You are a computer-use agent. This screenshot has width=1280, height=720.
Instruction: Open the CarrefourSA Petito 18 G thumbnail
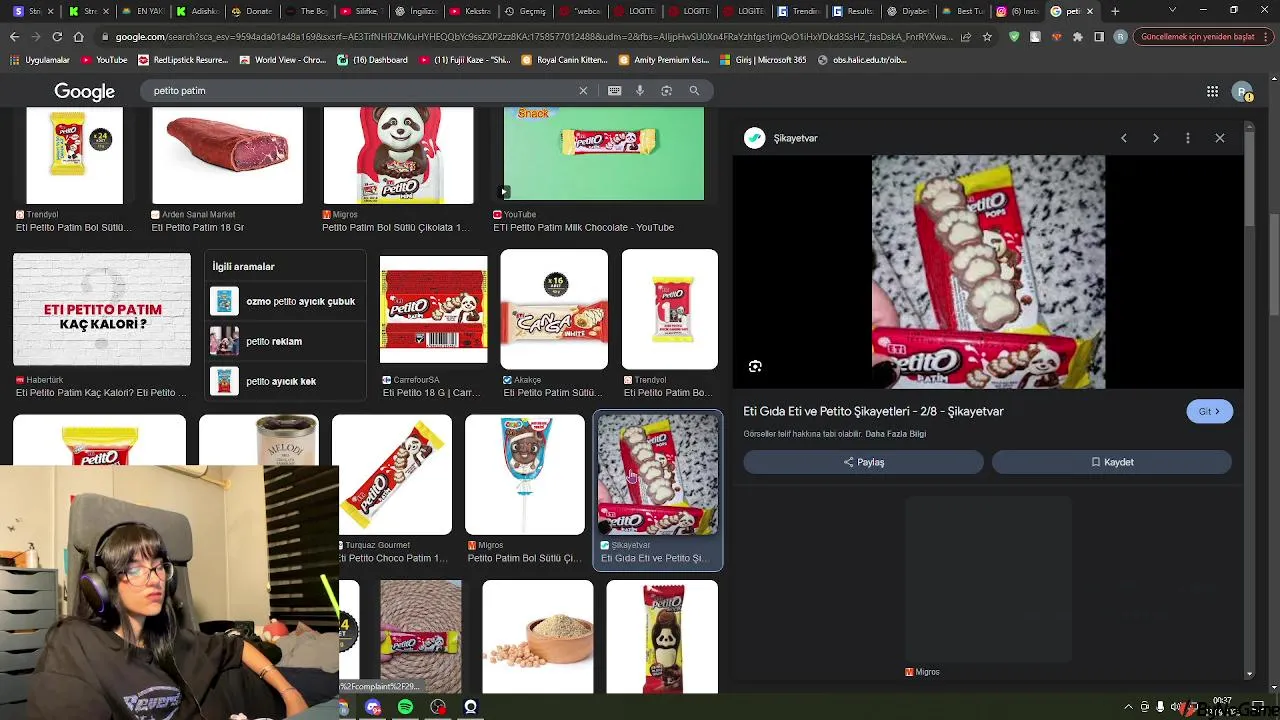coord(433,310)
